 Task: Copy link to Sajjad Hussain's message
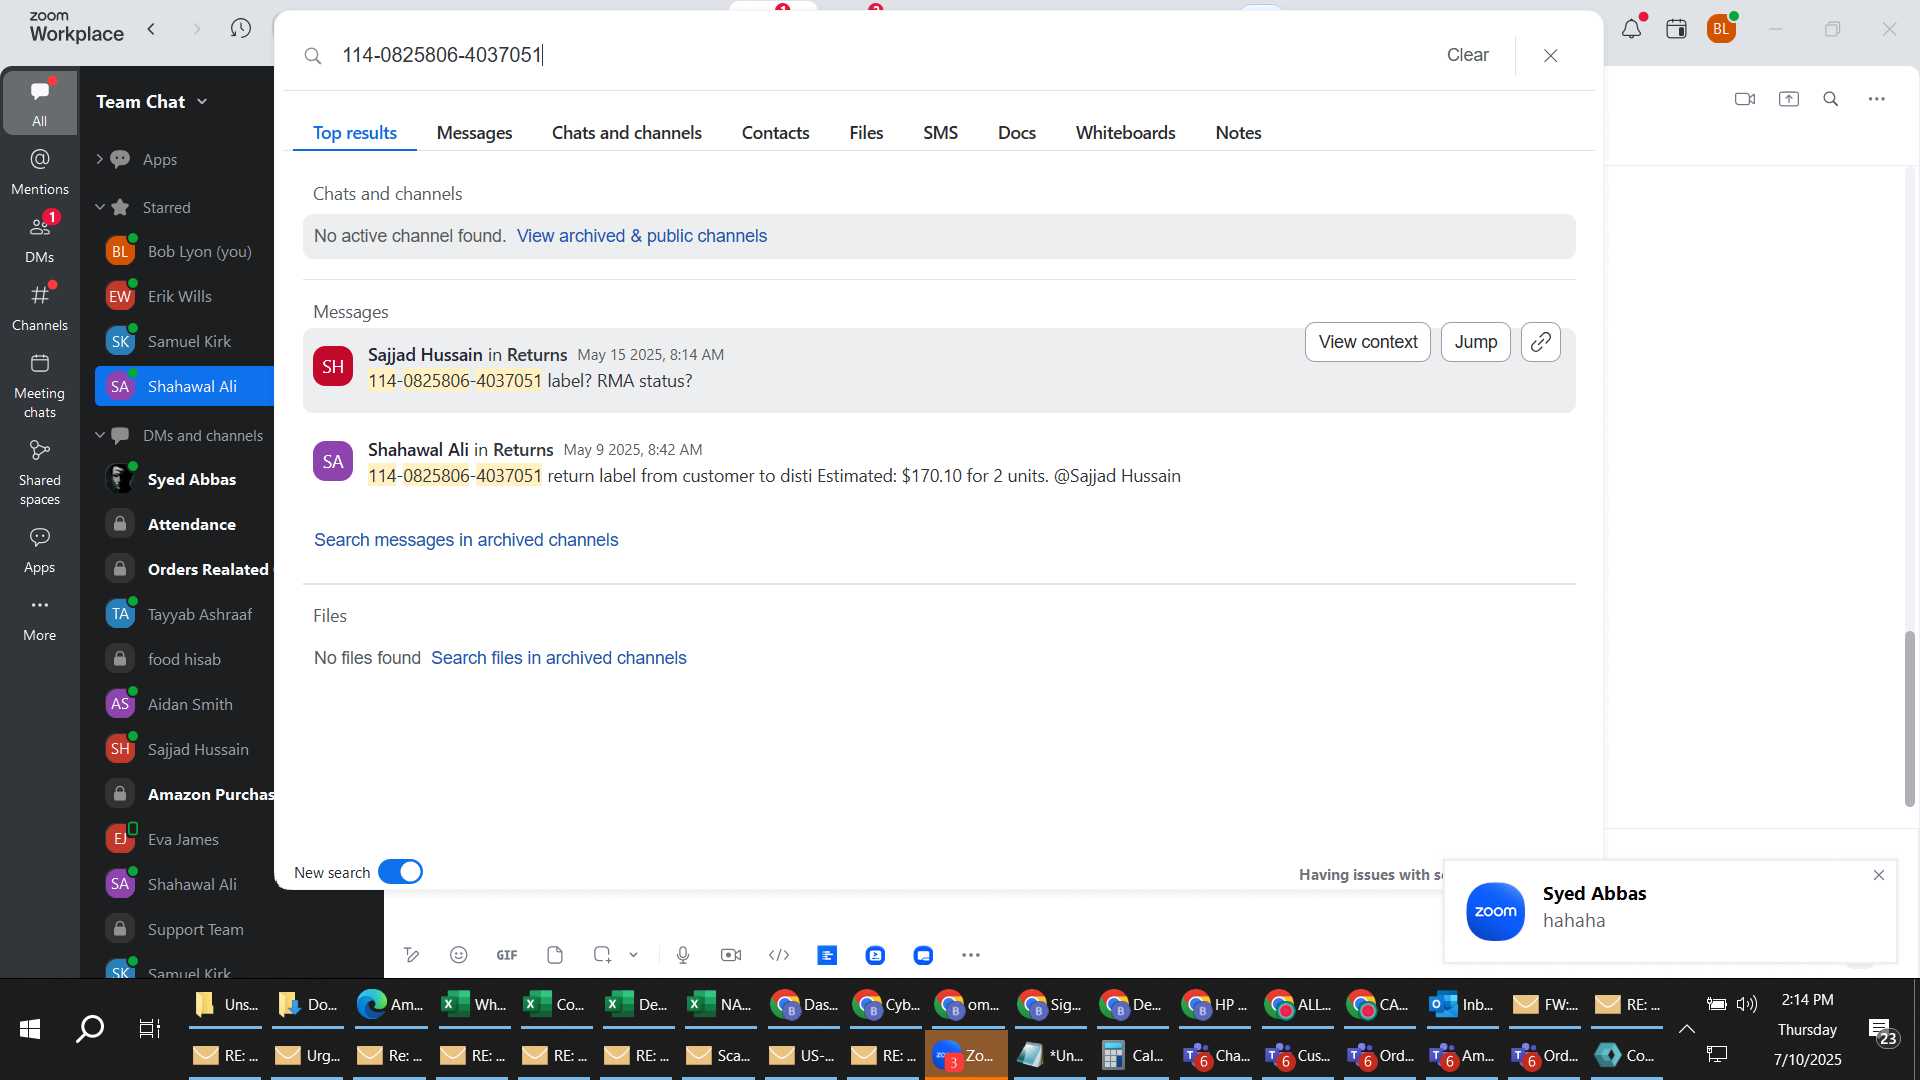point(1541,342)
